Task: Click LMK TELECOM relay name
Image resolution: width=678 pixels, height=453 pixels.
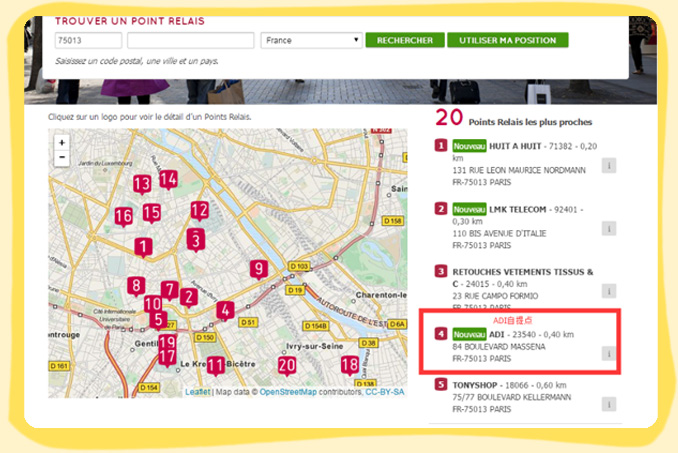Action: (x=518, y=209)
